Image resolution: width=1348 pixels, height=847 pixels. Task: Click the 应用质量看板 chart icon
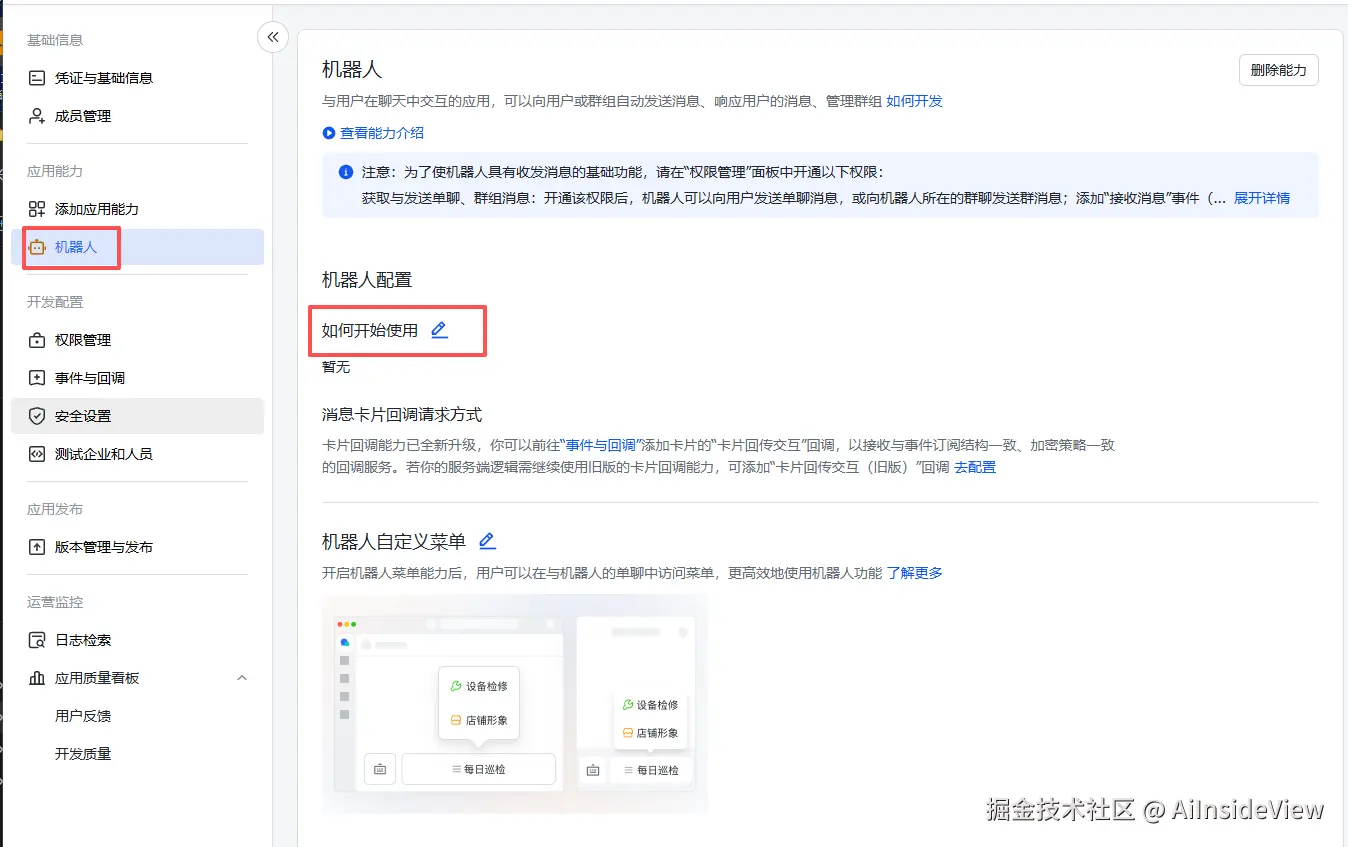pos(37,678)
